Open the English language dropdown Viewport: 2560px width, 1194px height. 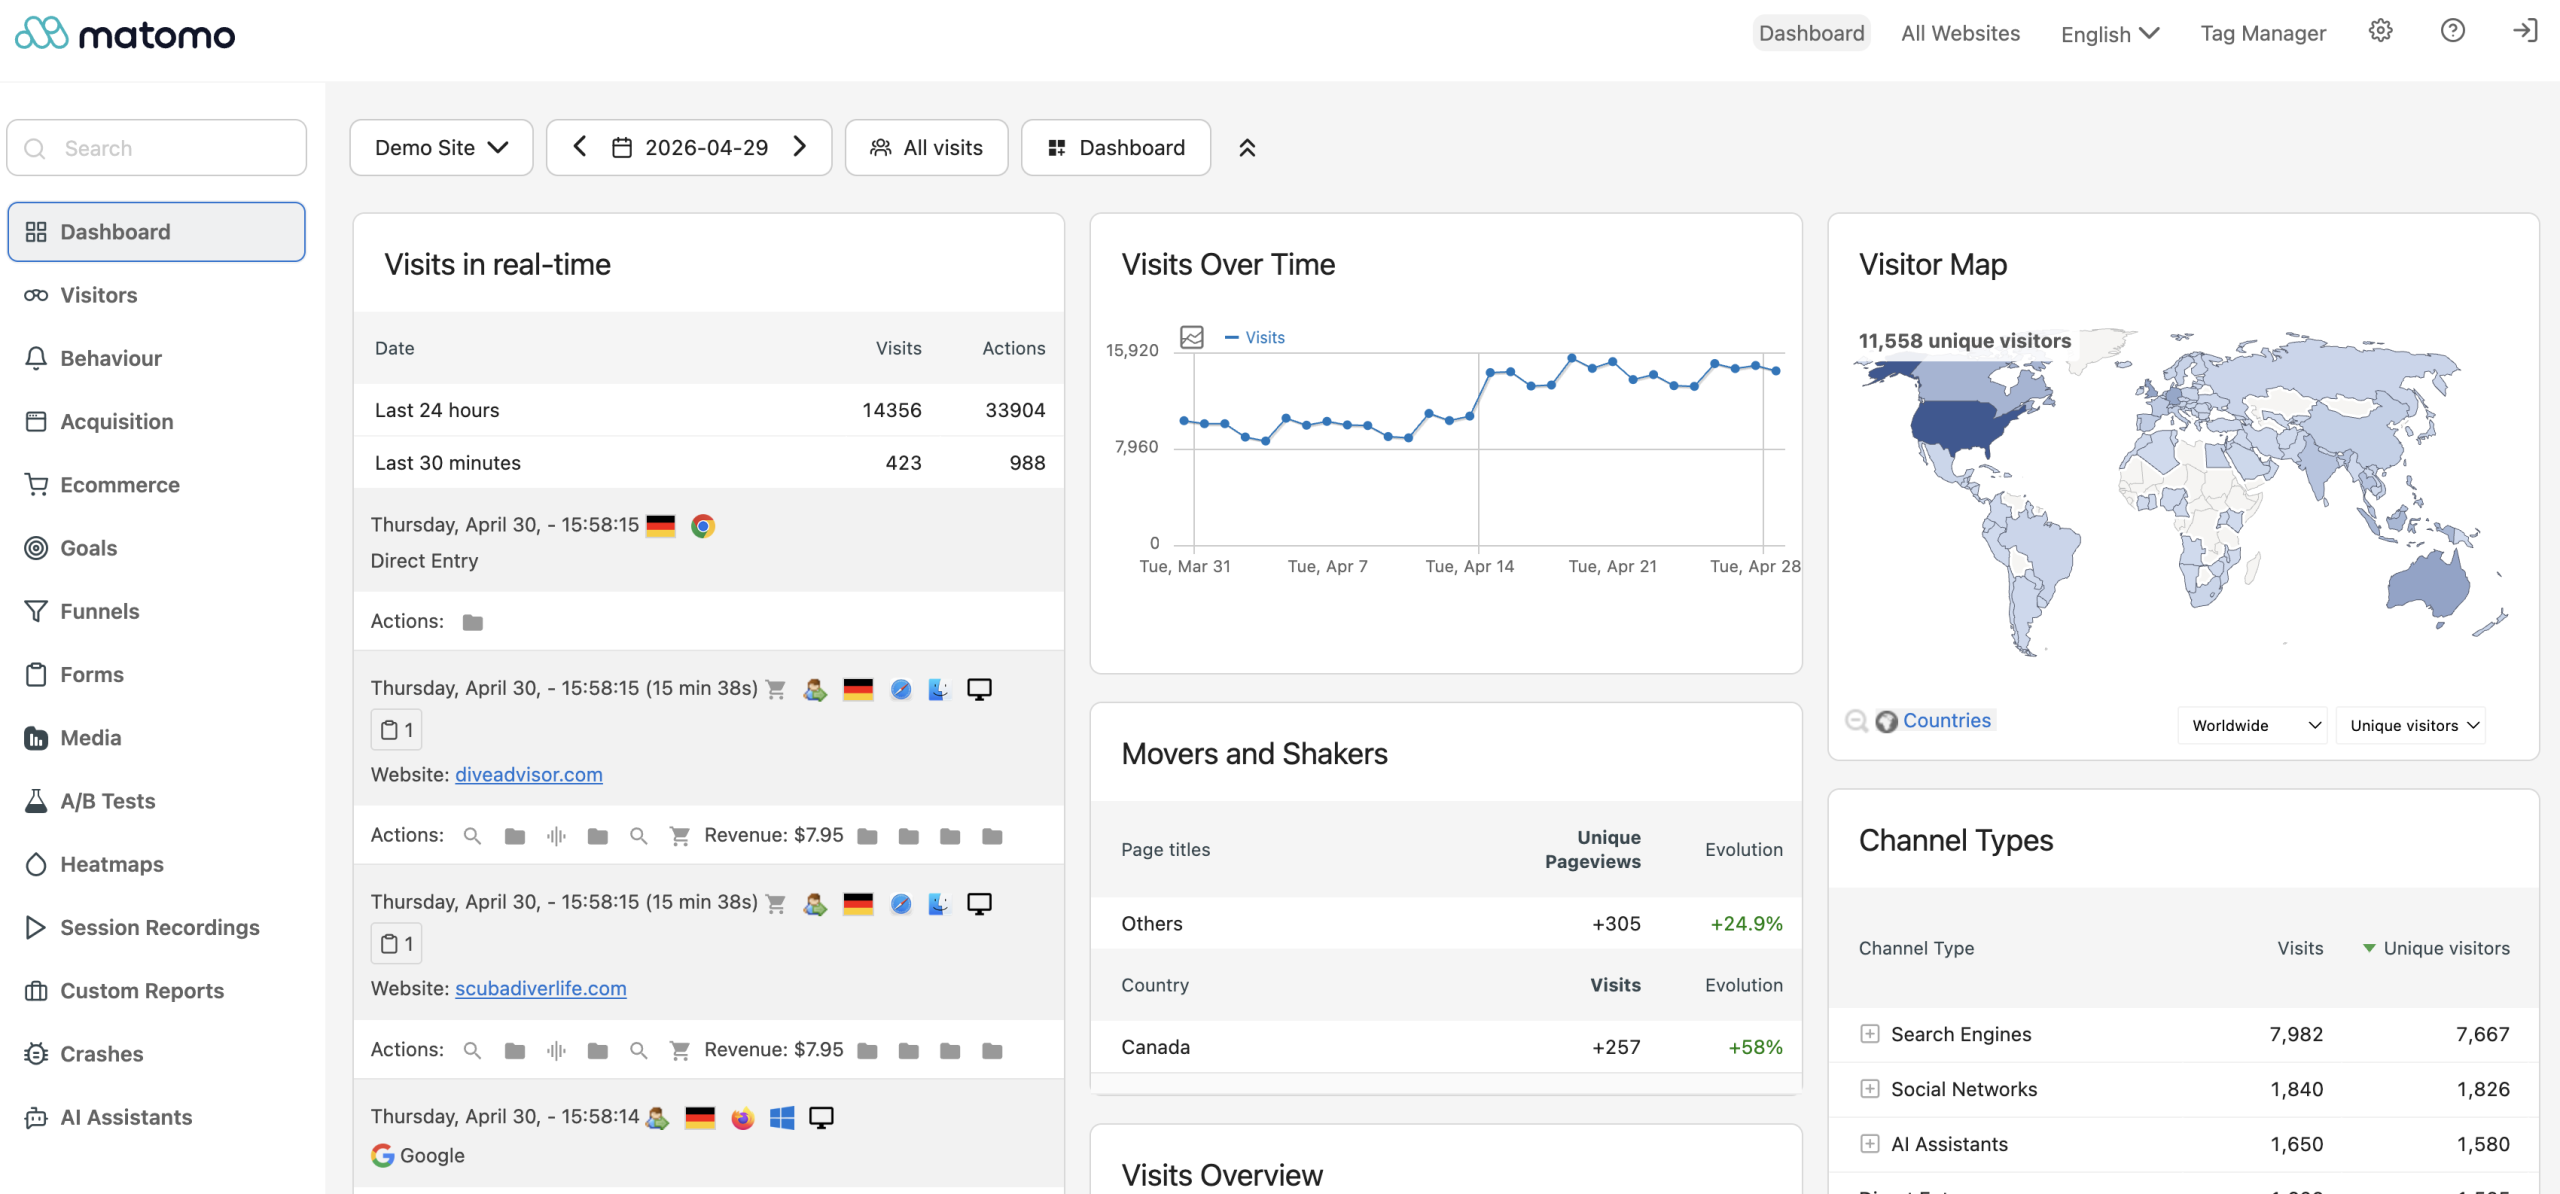click(2110, 34)
